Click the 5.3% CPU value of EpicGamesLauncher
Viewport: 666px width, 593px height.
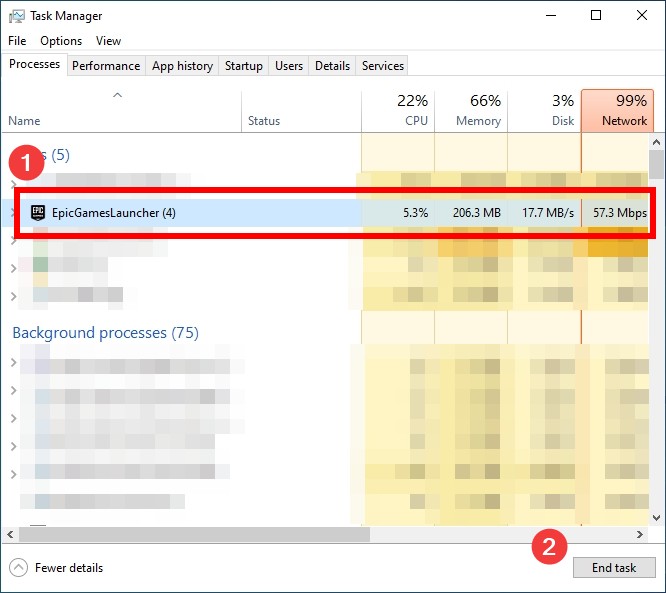click(x=415, y=213)
